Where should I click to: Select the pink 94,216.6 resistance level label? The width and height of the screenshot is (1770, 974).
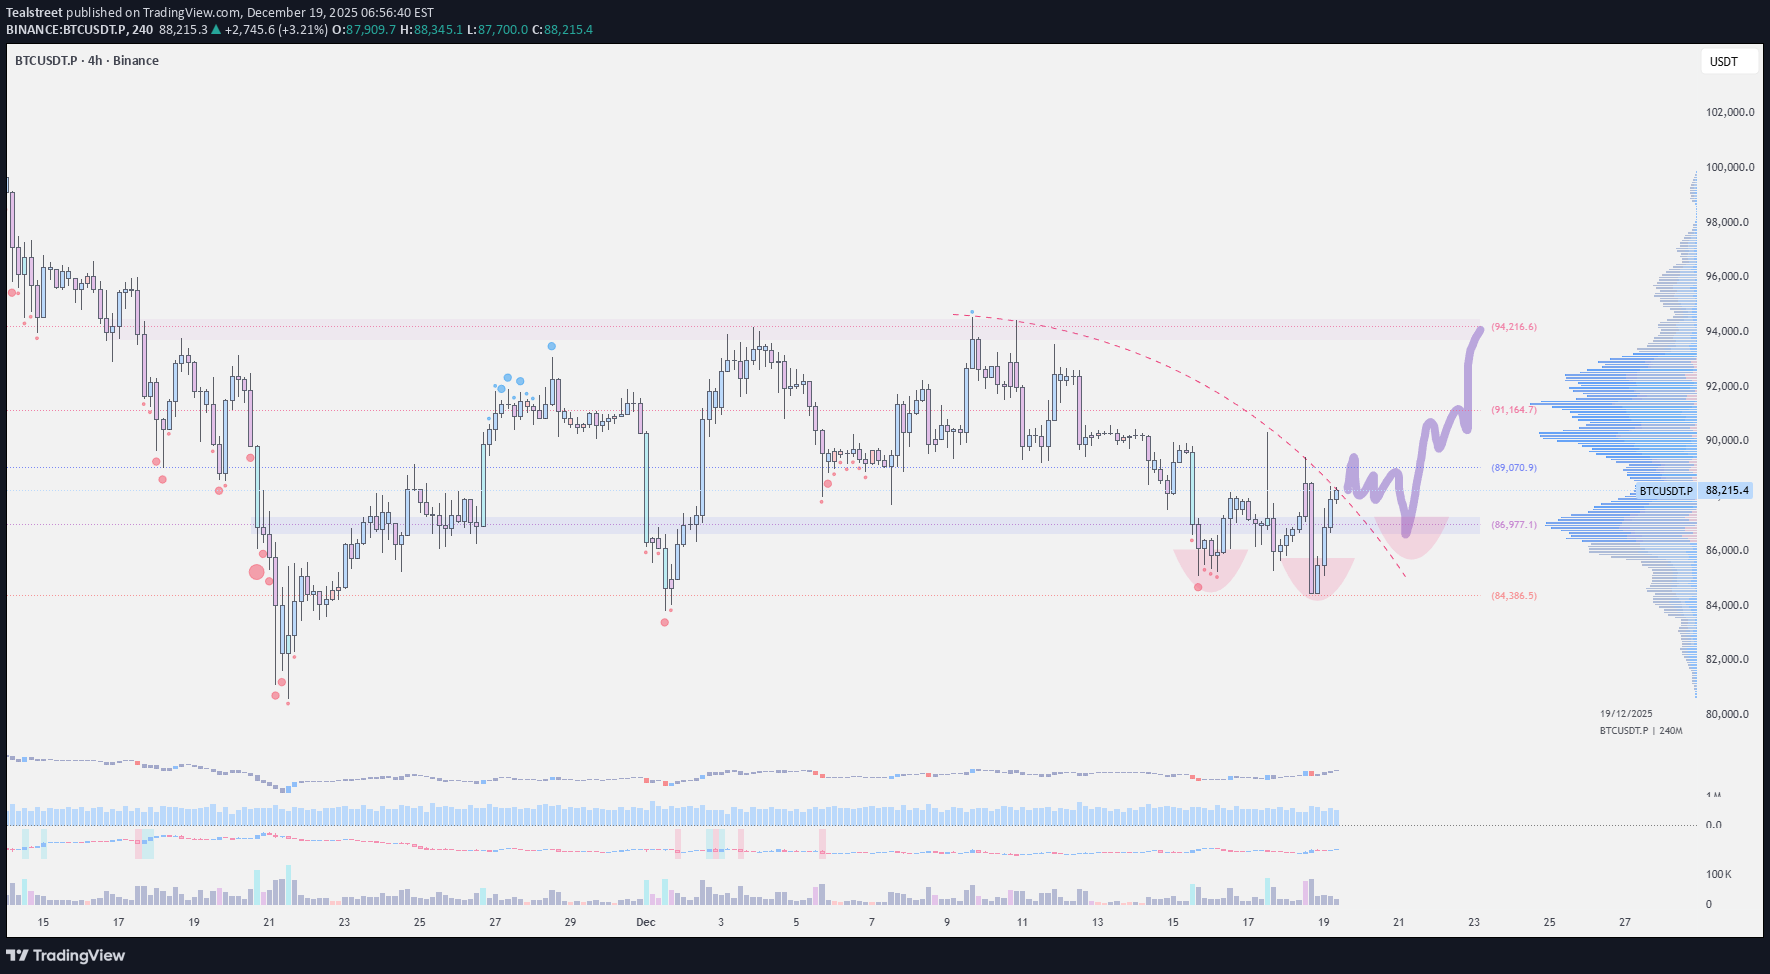click(x=1512, y=325)
